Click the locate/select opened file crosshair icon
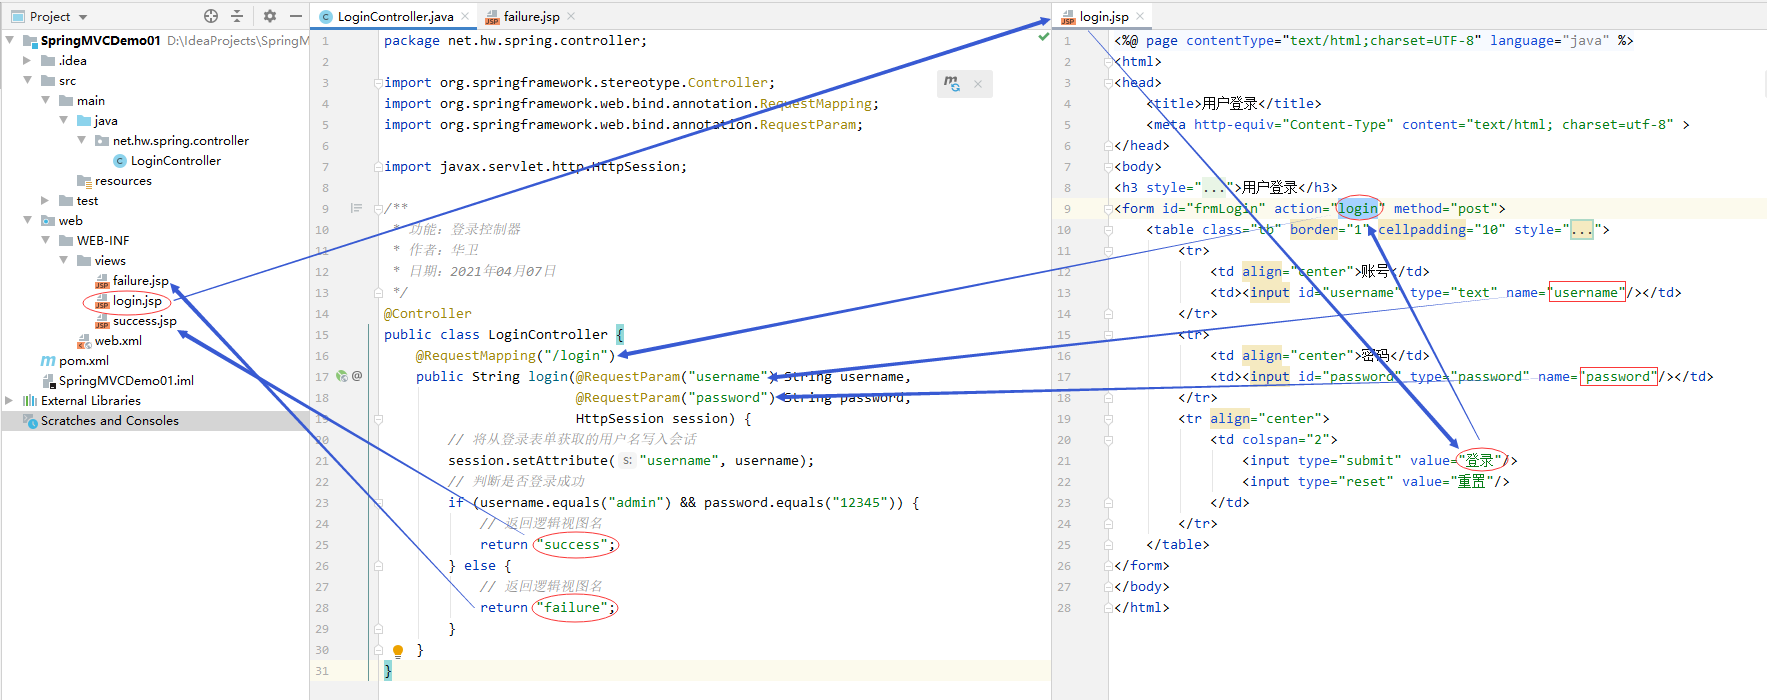The image size is (1767, 700). pos(211,16)
